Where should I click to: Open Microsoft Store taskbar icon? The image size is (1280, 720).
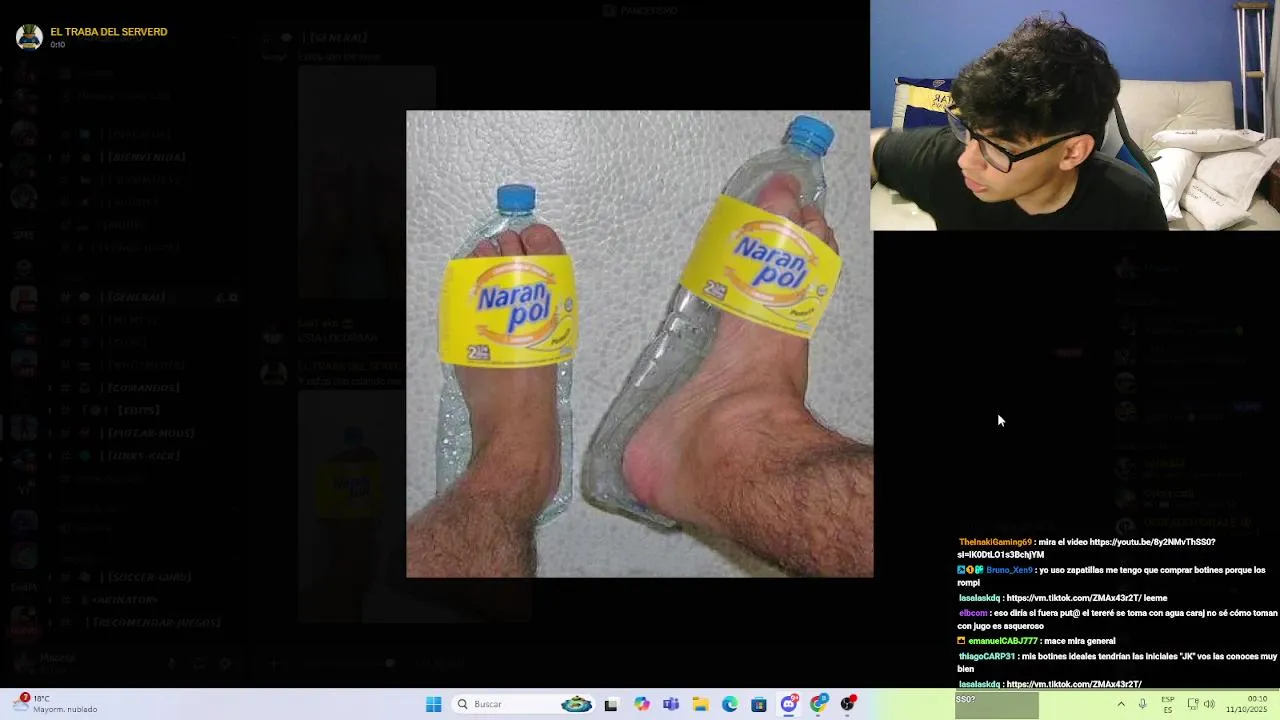click(x=759, y=704)
